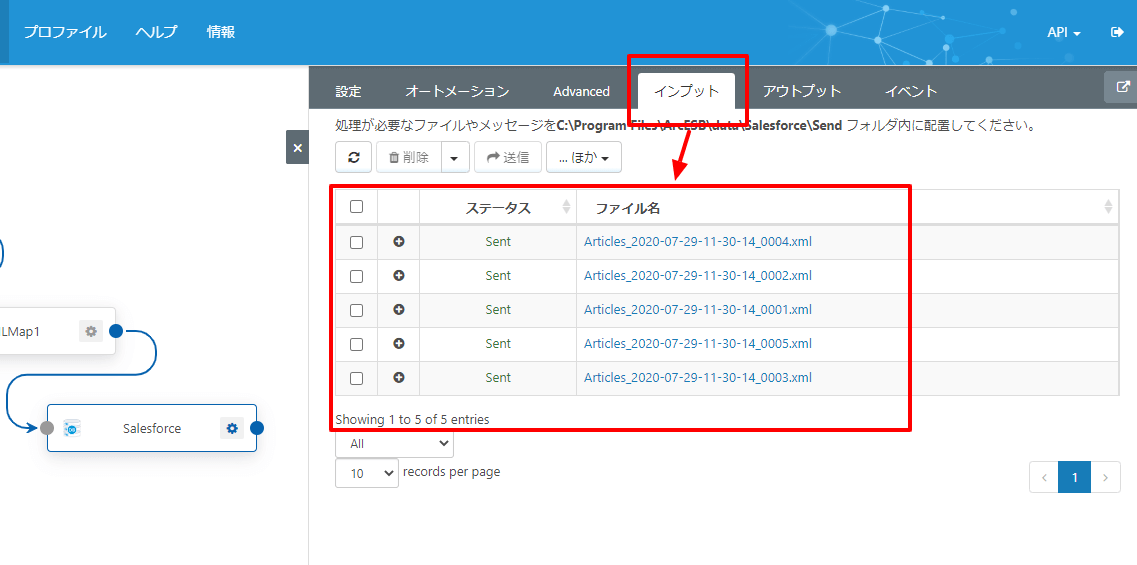
Task: Open XMLMap1 connector gear settings
Action: [91, 331]
